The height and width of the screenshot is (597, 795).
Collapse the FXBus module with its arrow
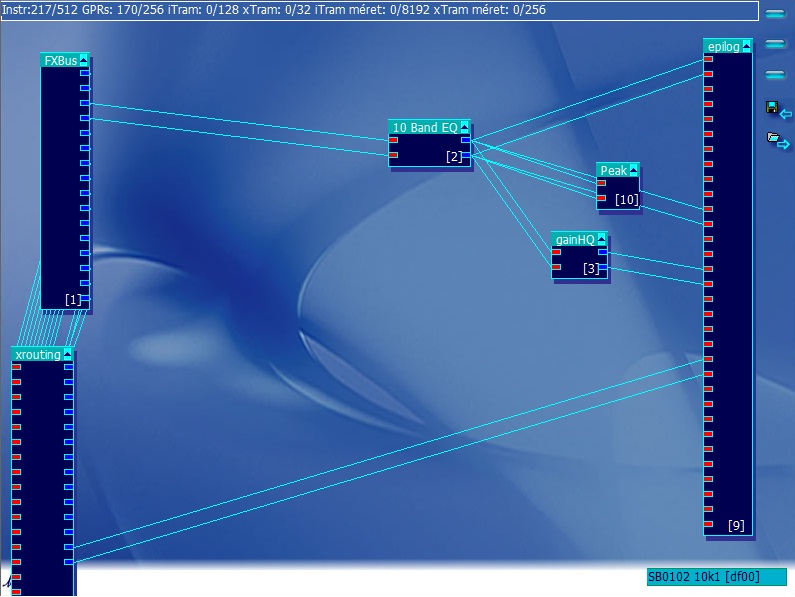coord(84,60)
